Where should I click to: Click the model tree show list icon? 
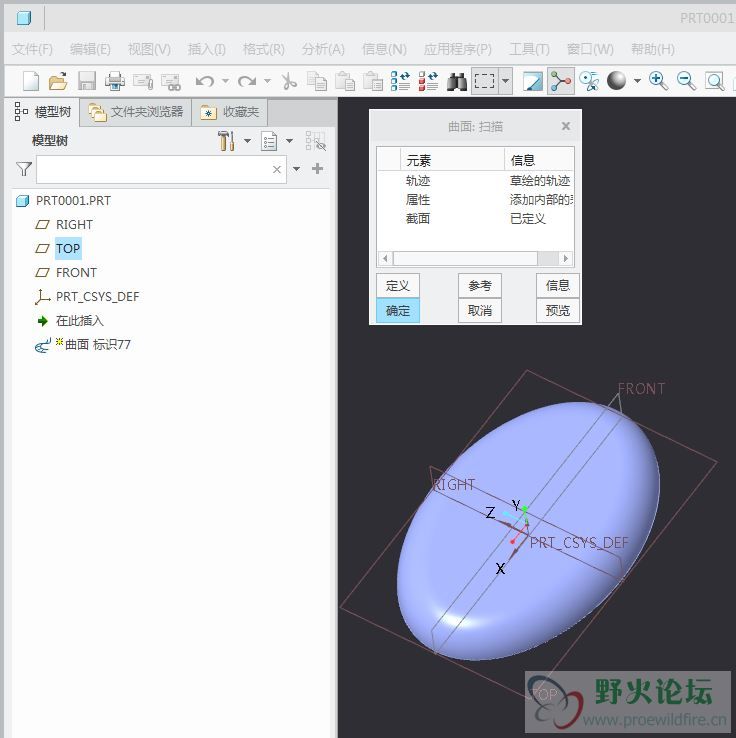[269, 141]
